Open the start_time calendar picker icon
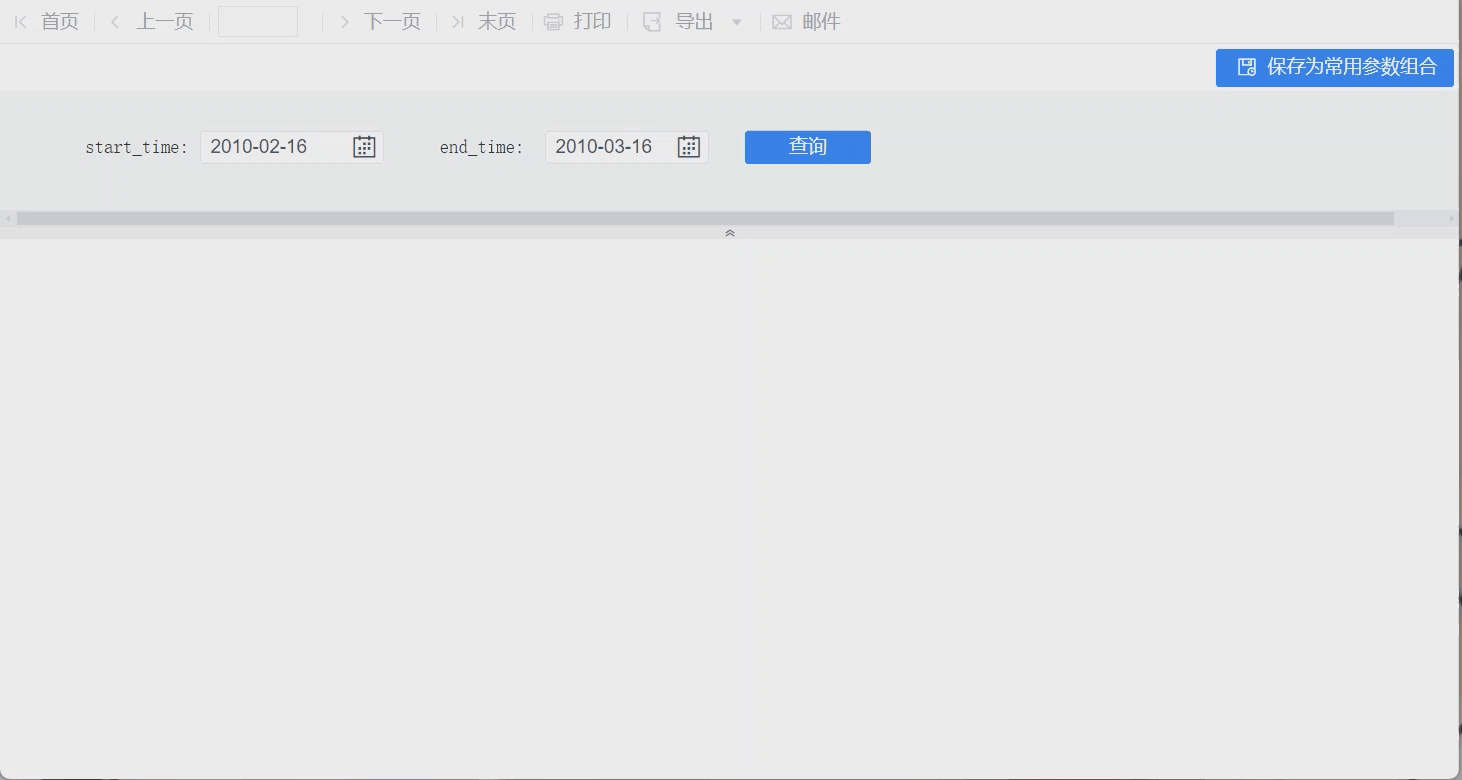The width and height of the screenshot is (1462, 780). pos(363,146)
